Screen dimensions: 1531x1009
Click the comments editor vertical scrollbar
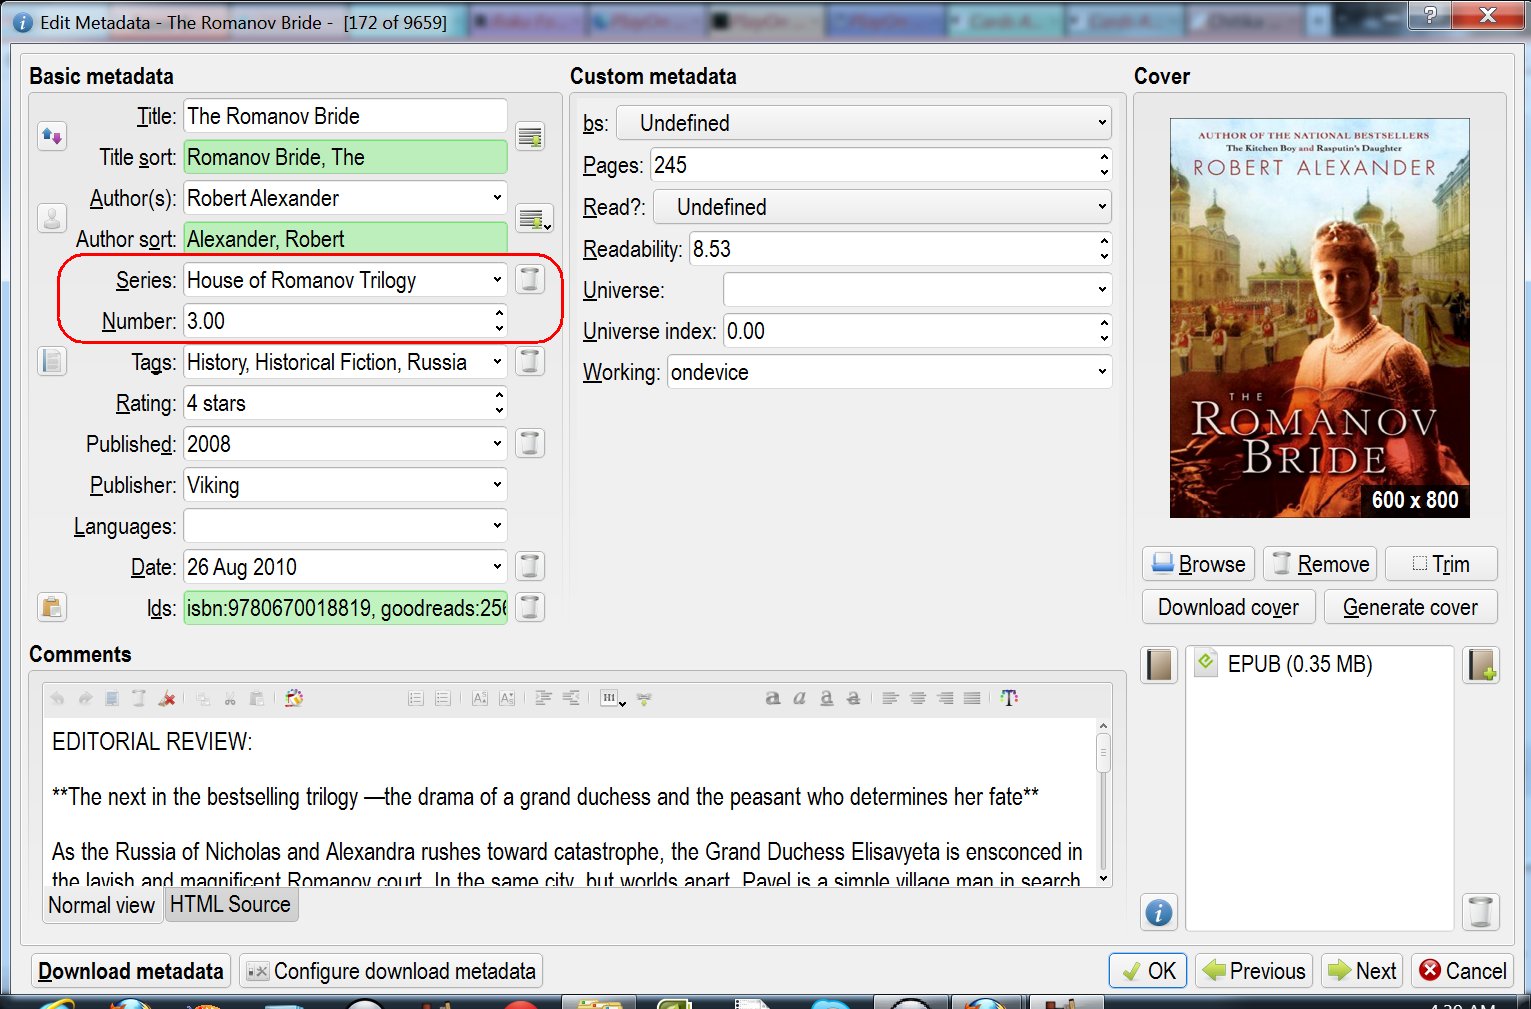[1103, 802]
